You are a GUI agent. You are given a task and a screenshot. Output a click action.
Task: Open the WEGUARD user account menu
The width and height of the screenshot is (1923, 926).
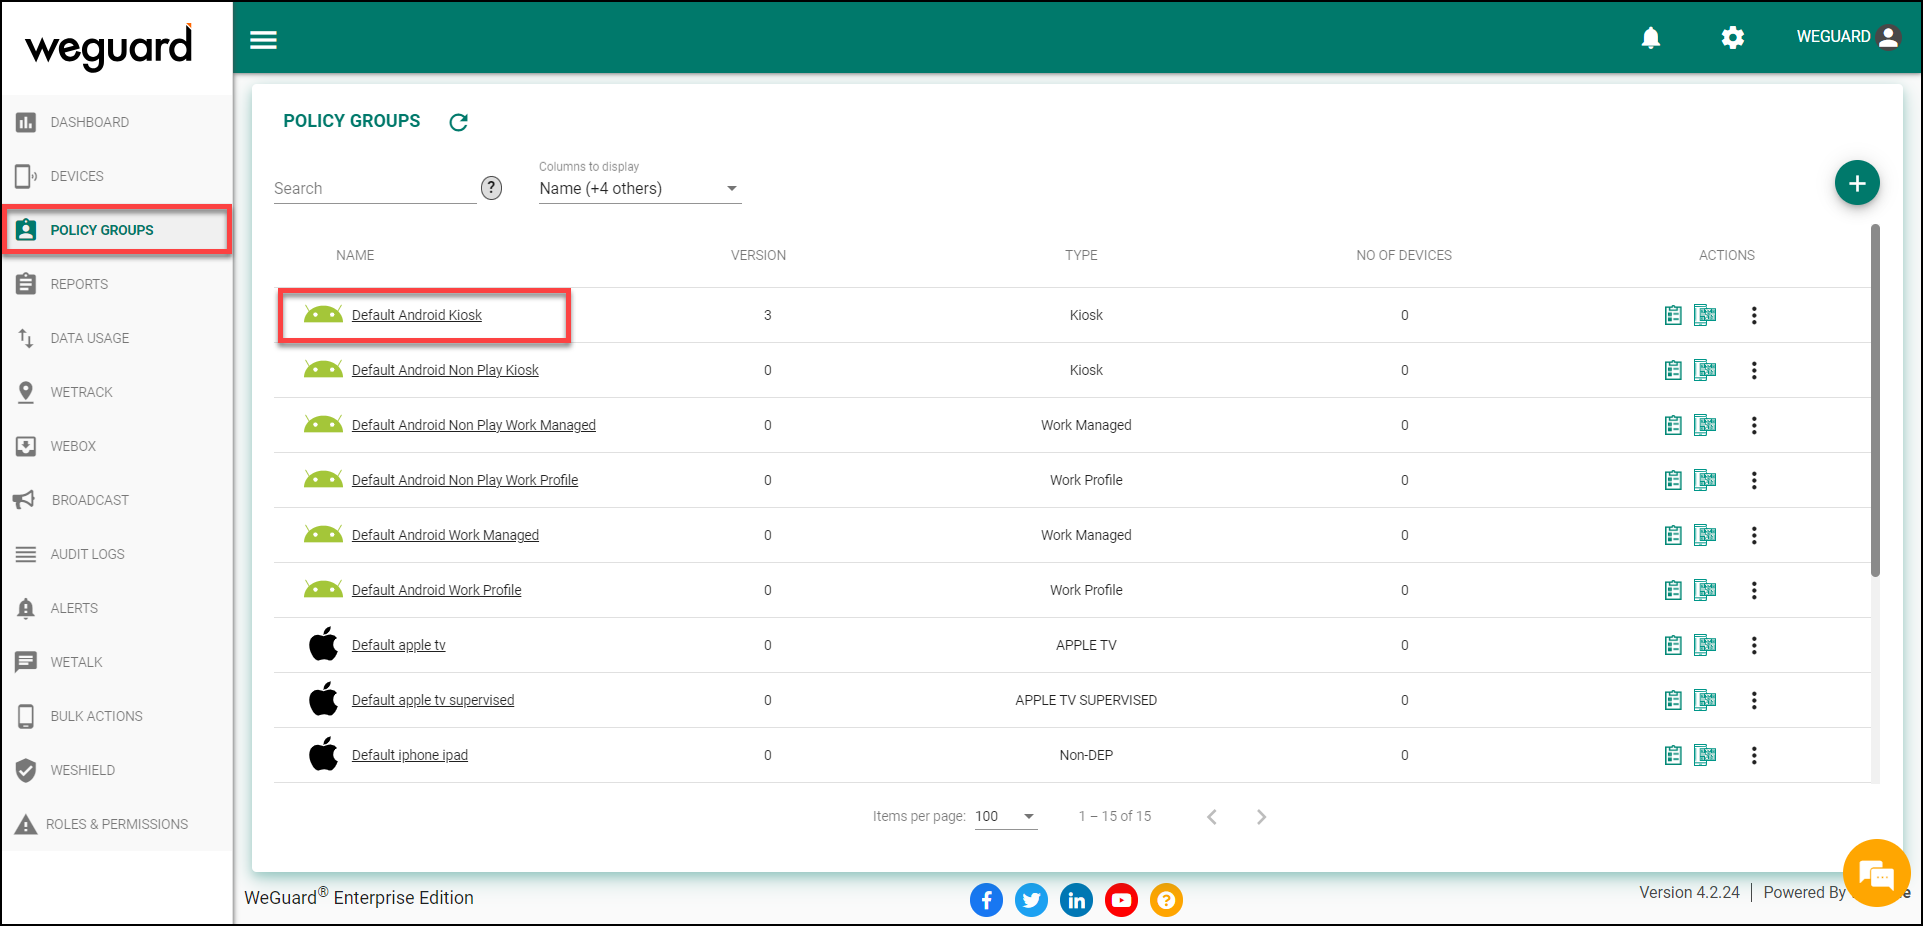(1848, 37)
